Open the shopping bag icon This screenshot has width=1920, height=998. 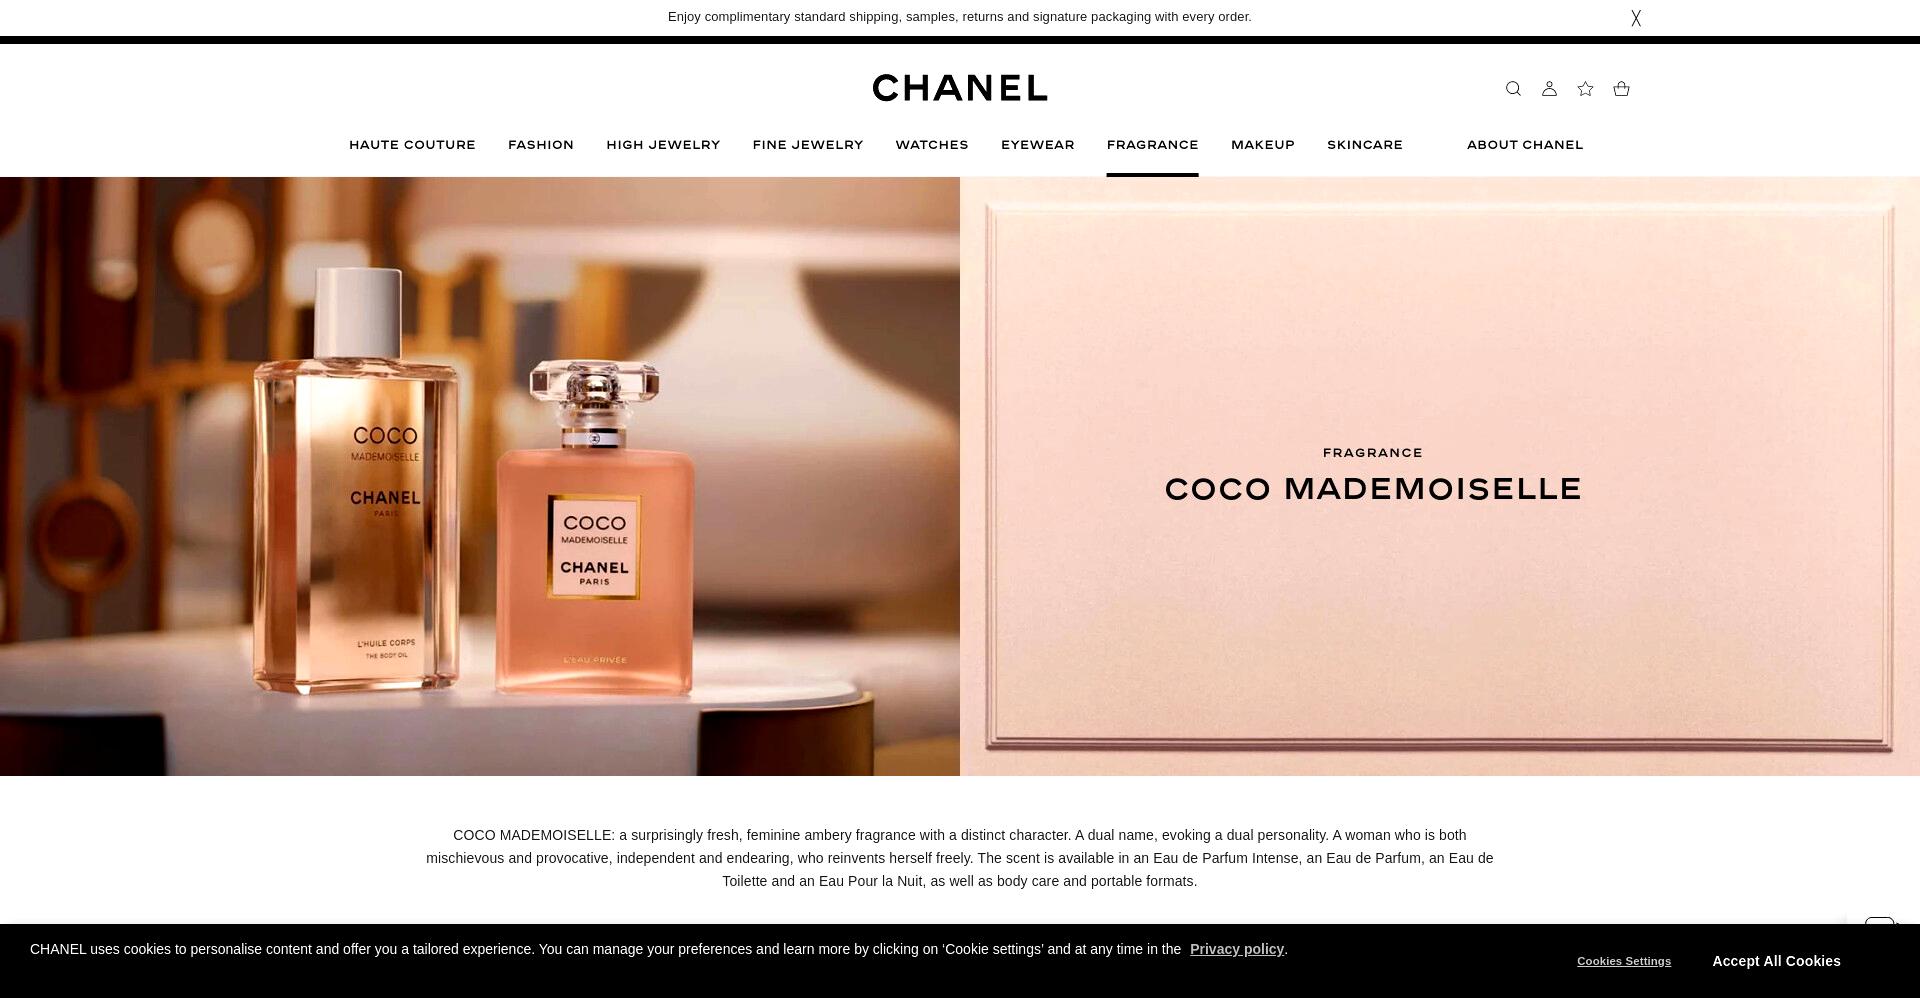1621,89
